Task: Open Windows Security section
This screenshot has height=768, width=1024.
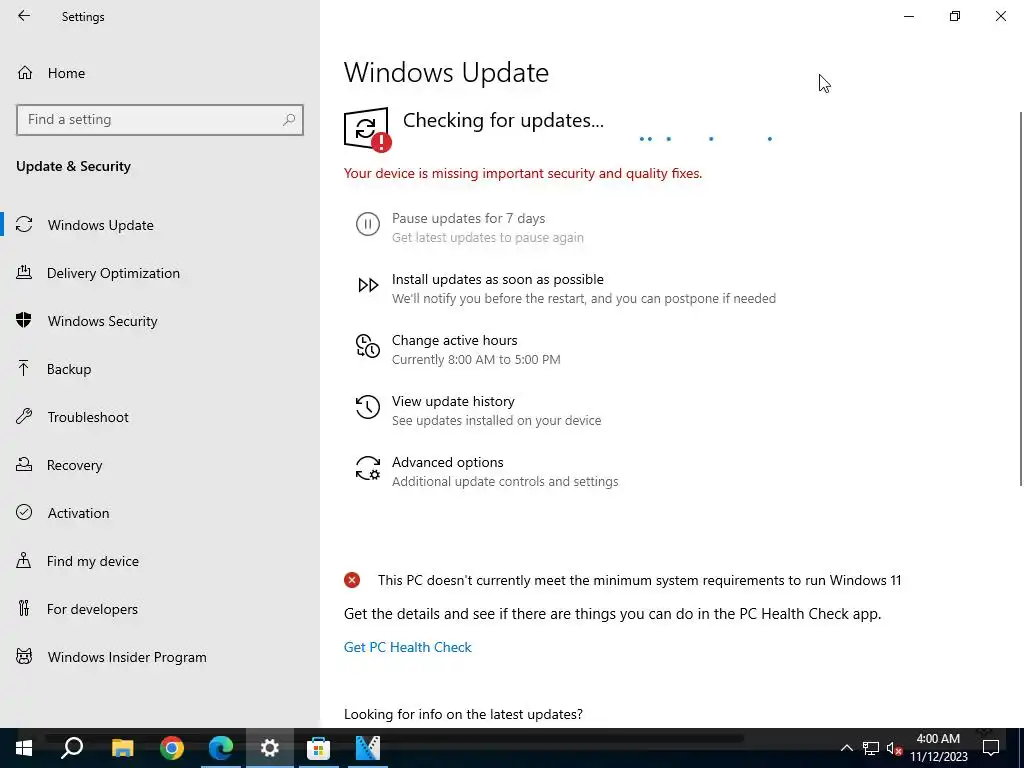Action: (x=103, y=321)
